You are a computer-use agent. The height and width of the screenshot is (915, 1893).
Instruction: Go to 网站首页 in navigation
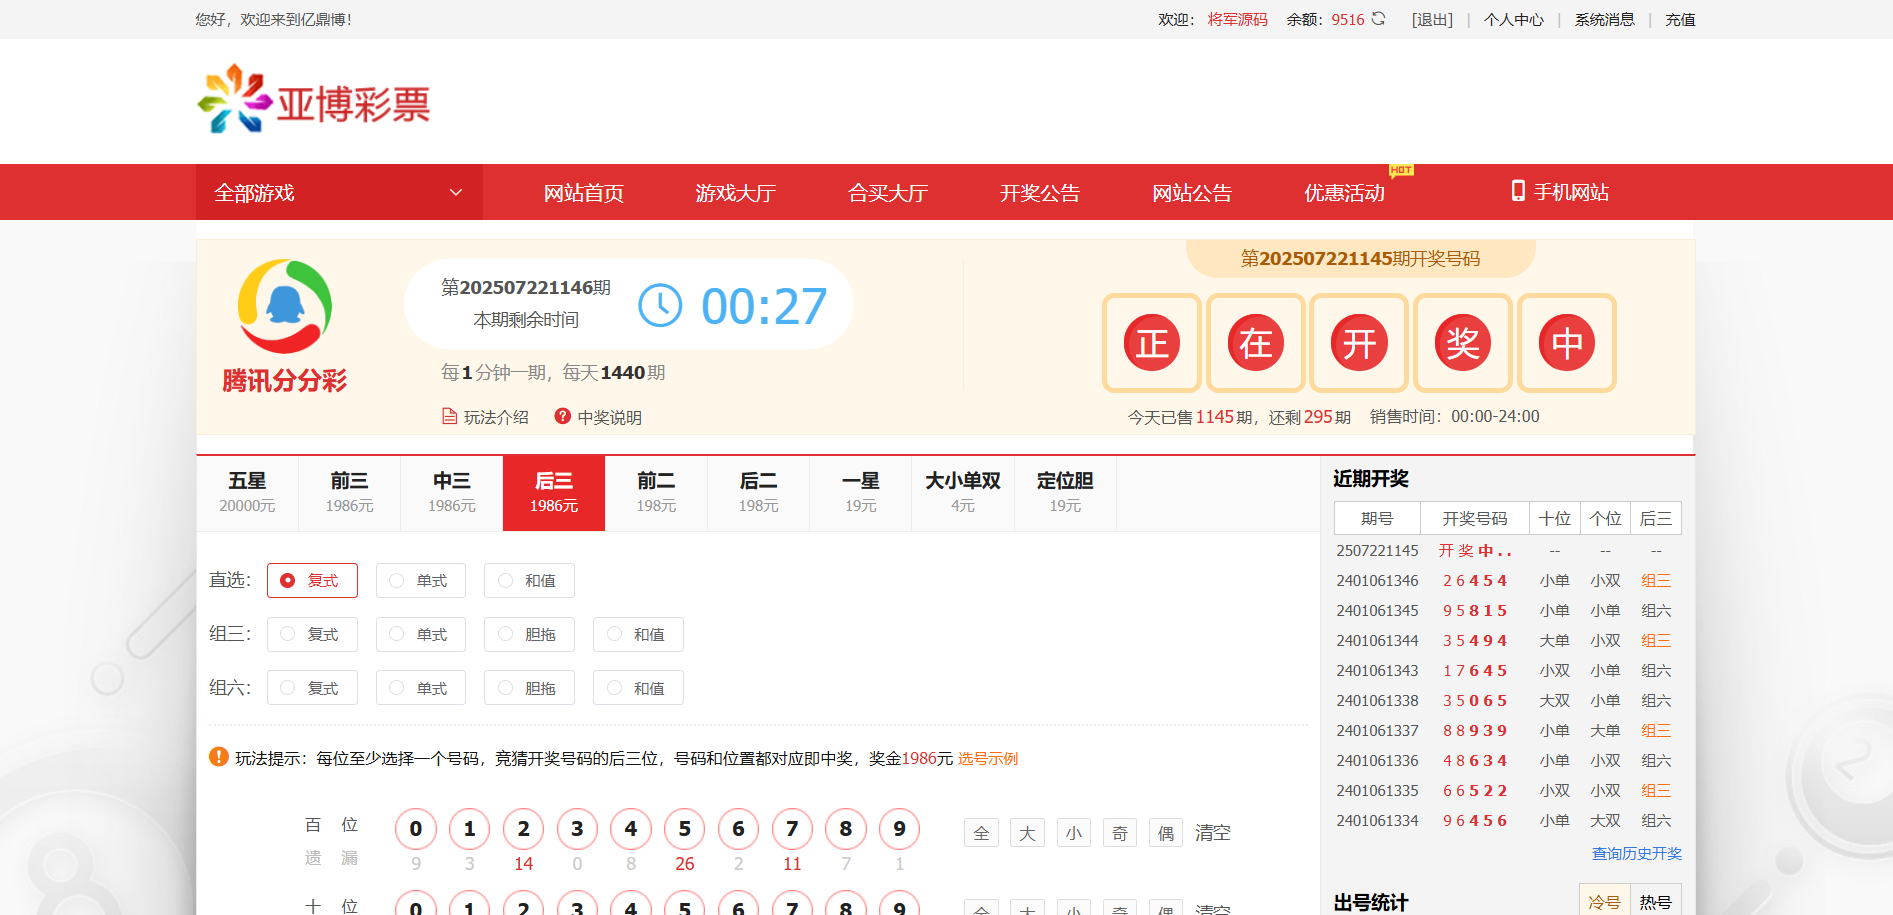(584, 193)
